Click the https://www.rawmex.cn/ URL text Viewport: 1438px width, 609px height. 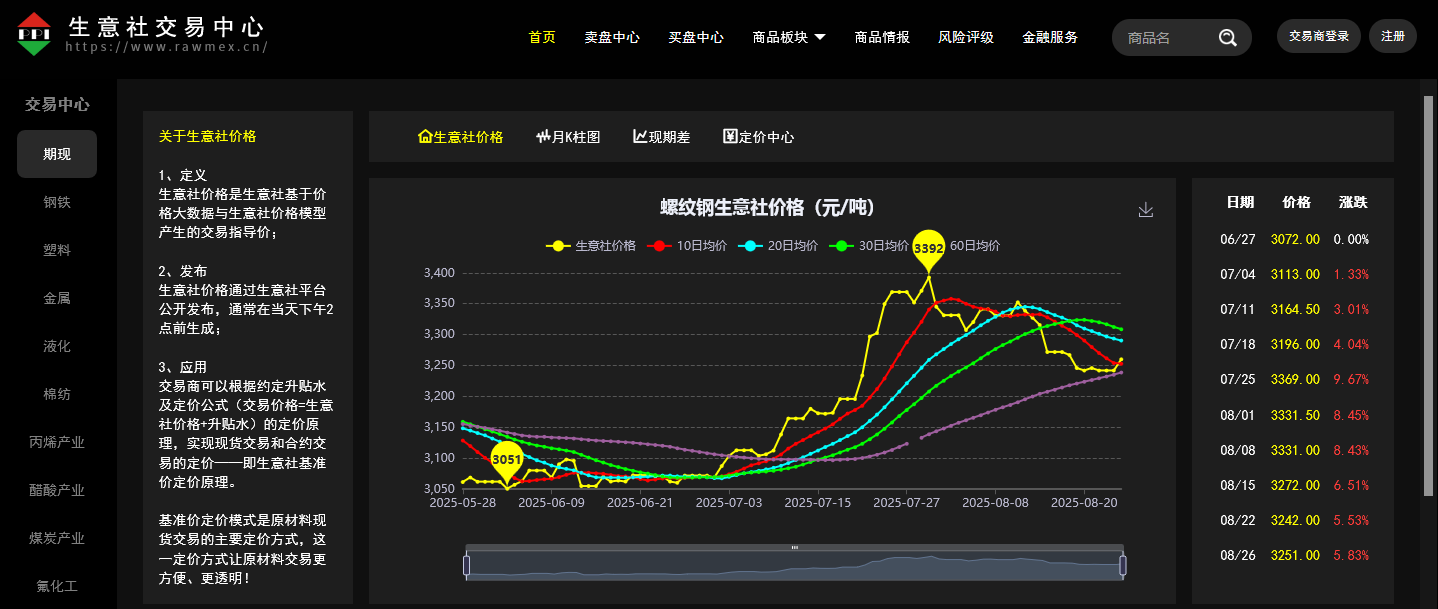coord(167,46)
